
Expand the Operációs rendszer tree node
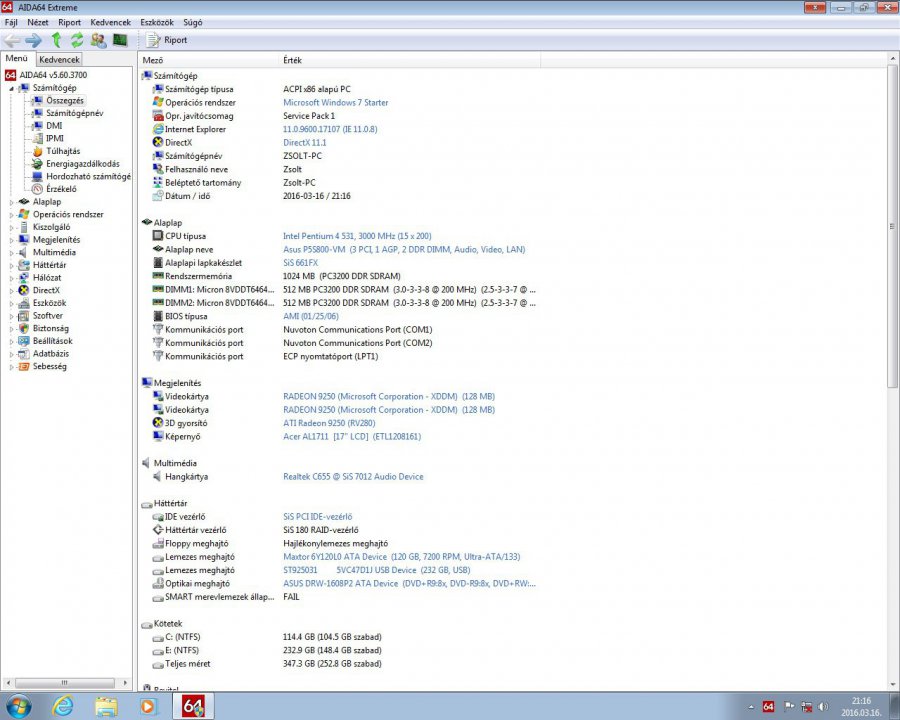[x=11, y=215]
